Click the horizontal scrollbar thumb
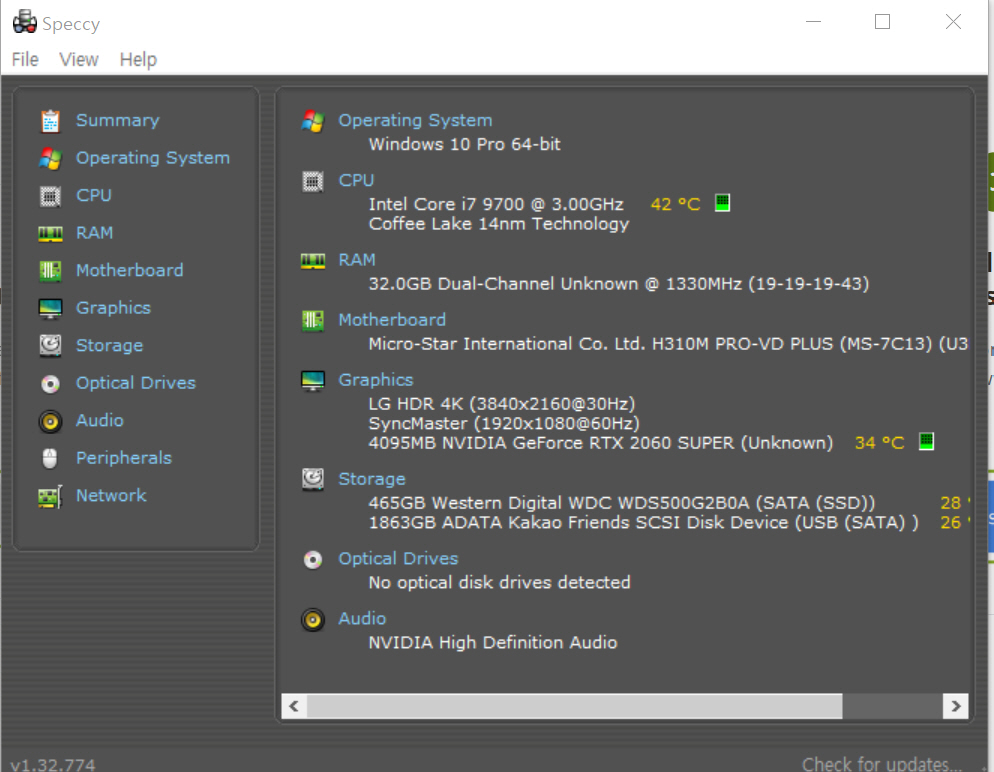Screen dimensions: 994x772 point(575,706)
